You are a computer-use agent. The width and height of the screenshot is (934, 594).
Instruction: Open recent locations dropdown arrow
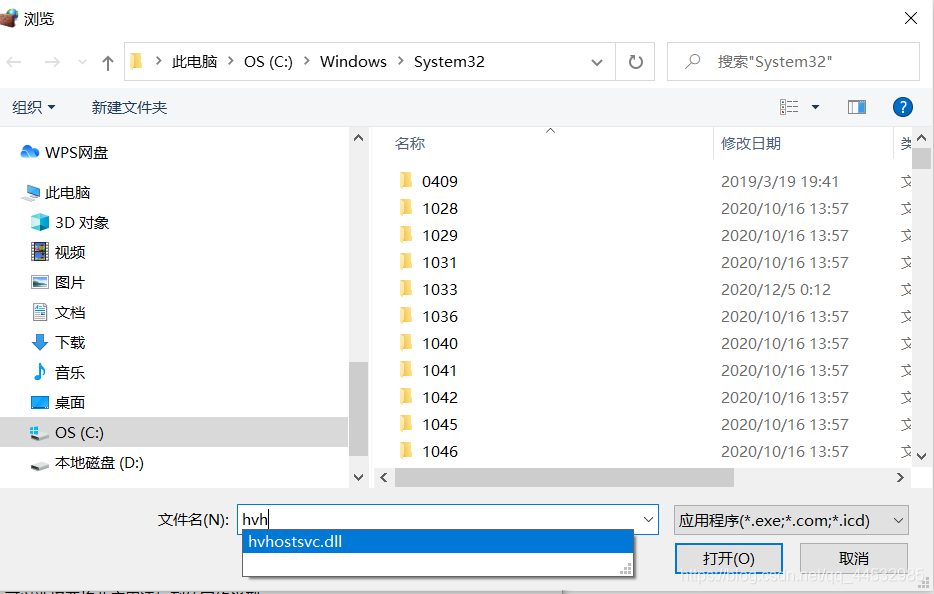(x=82, y=62)
